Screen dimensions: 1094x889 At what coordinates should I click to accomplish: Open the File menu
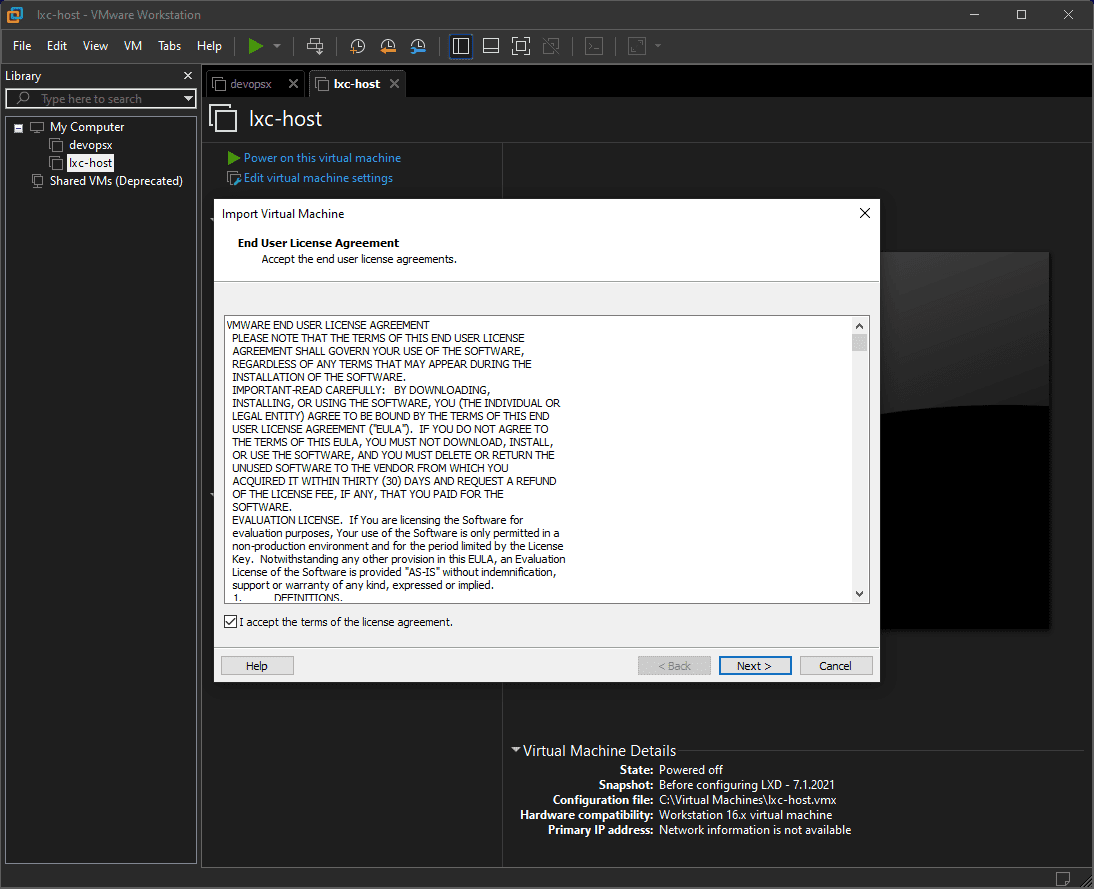[x=22, y=46]
